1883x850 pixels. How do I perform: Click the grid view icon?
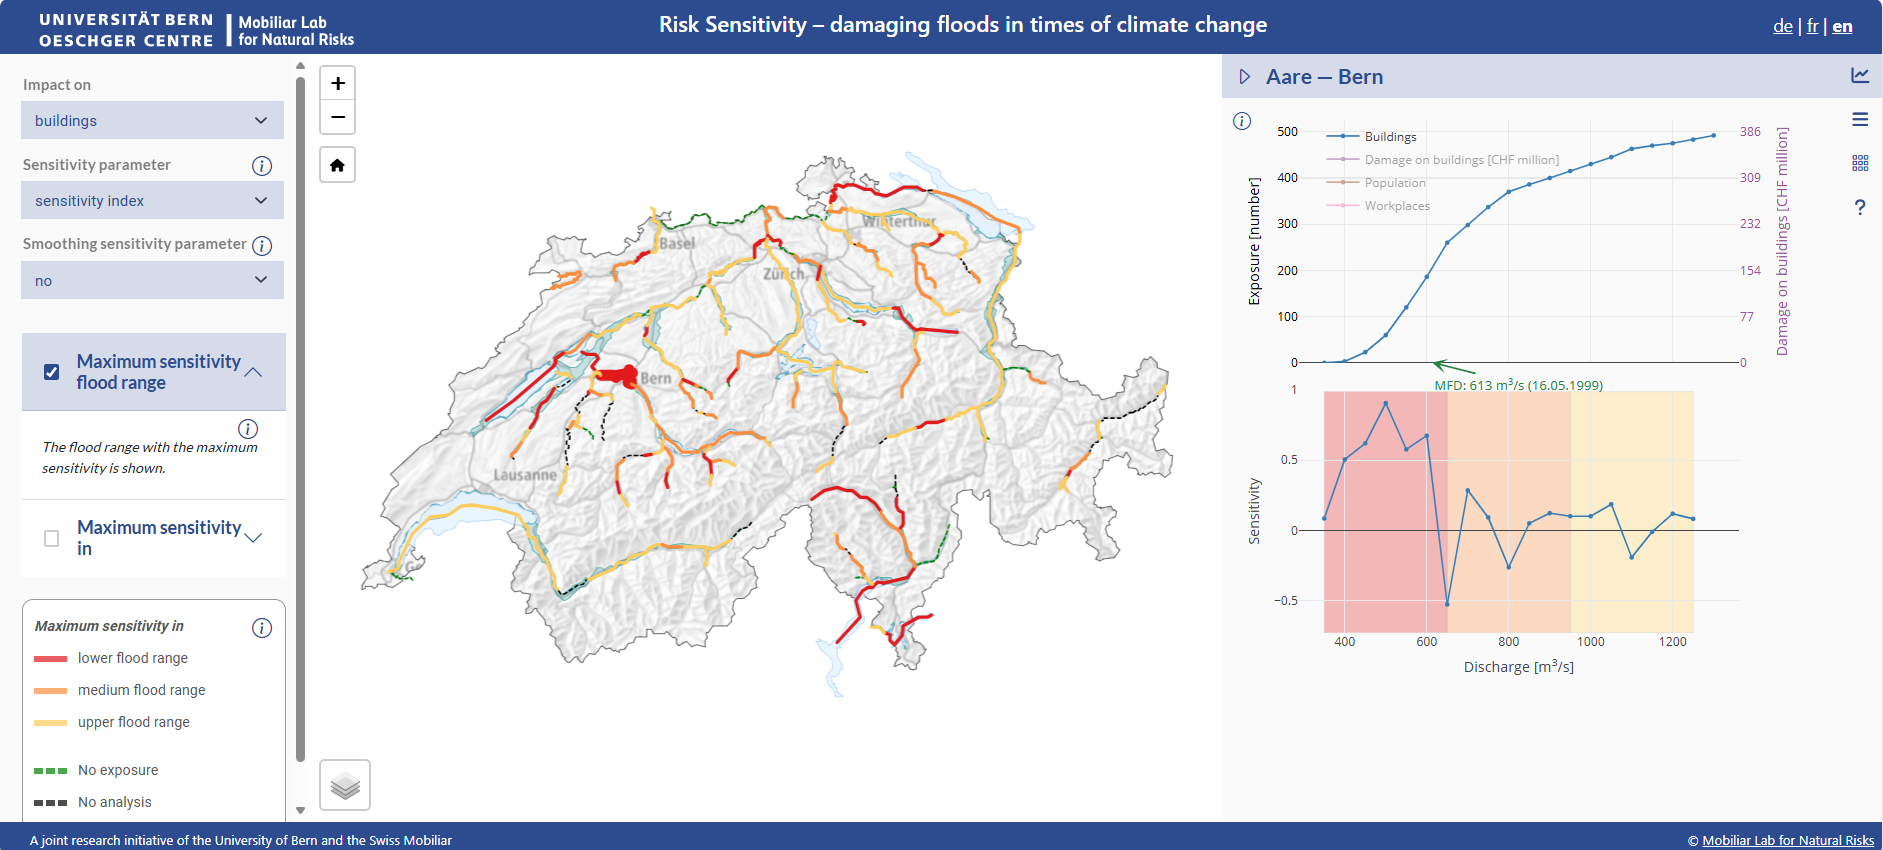(1860, 163)
